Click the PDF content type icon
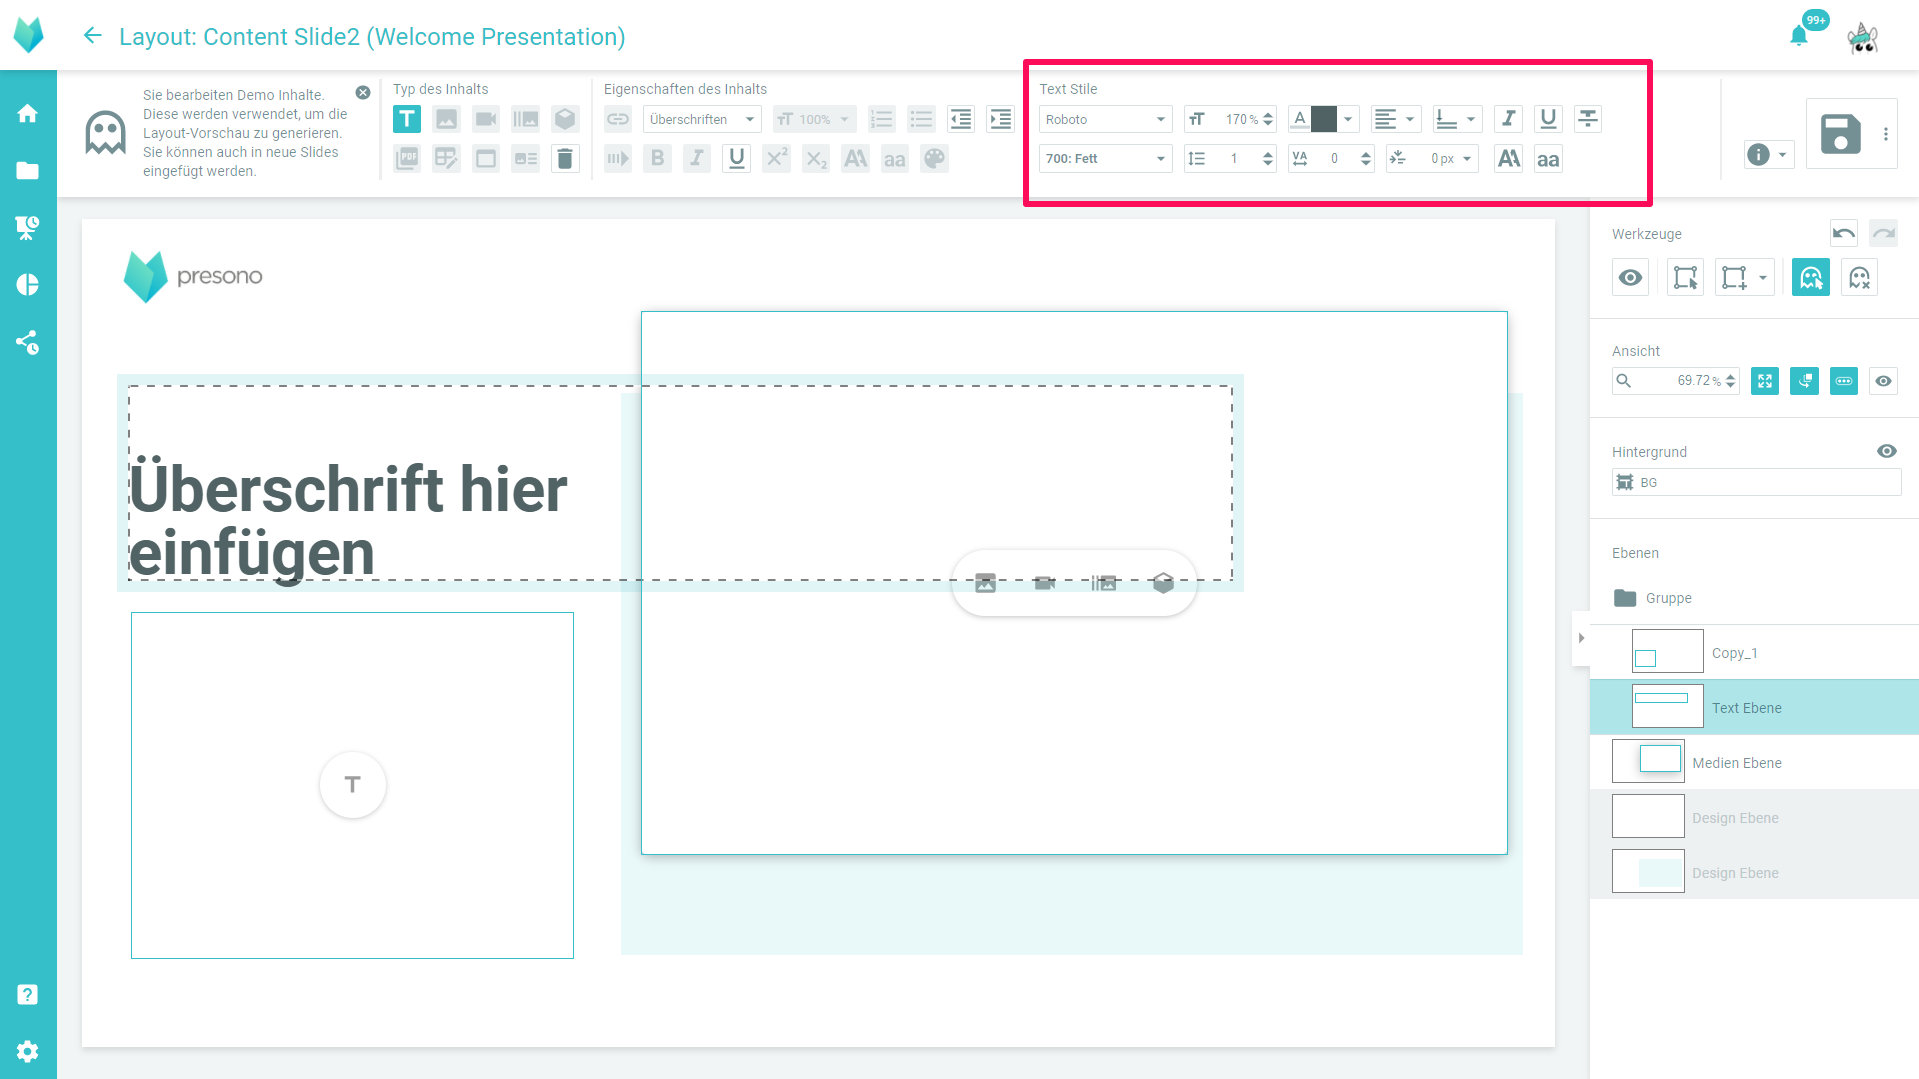Image resolution: width=1919 pixels, height=1079 pixels. (x=407, y=158)
